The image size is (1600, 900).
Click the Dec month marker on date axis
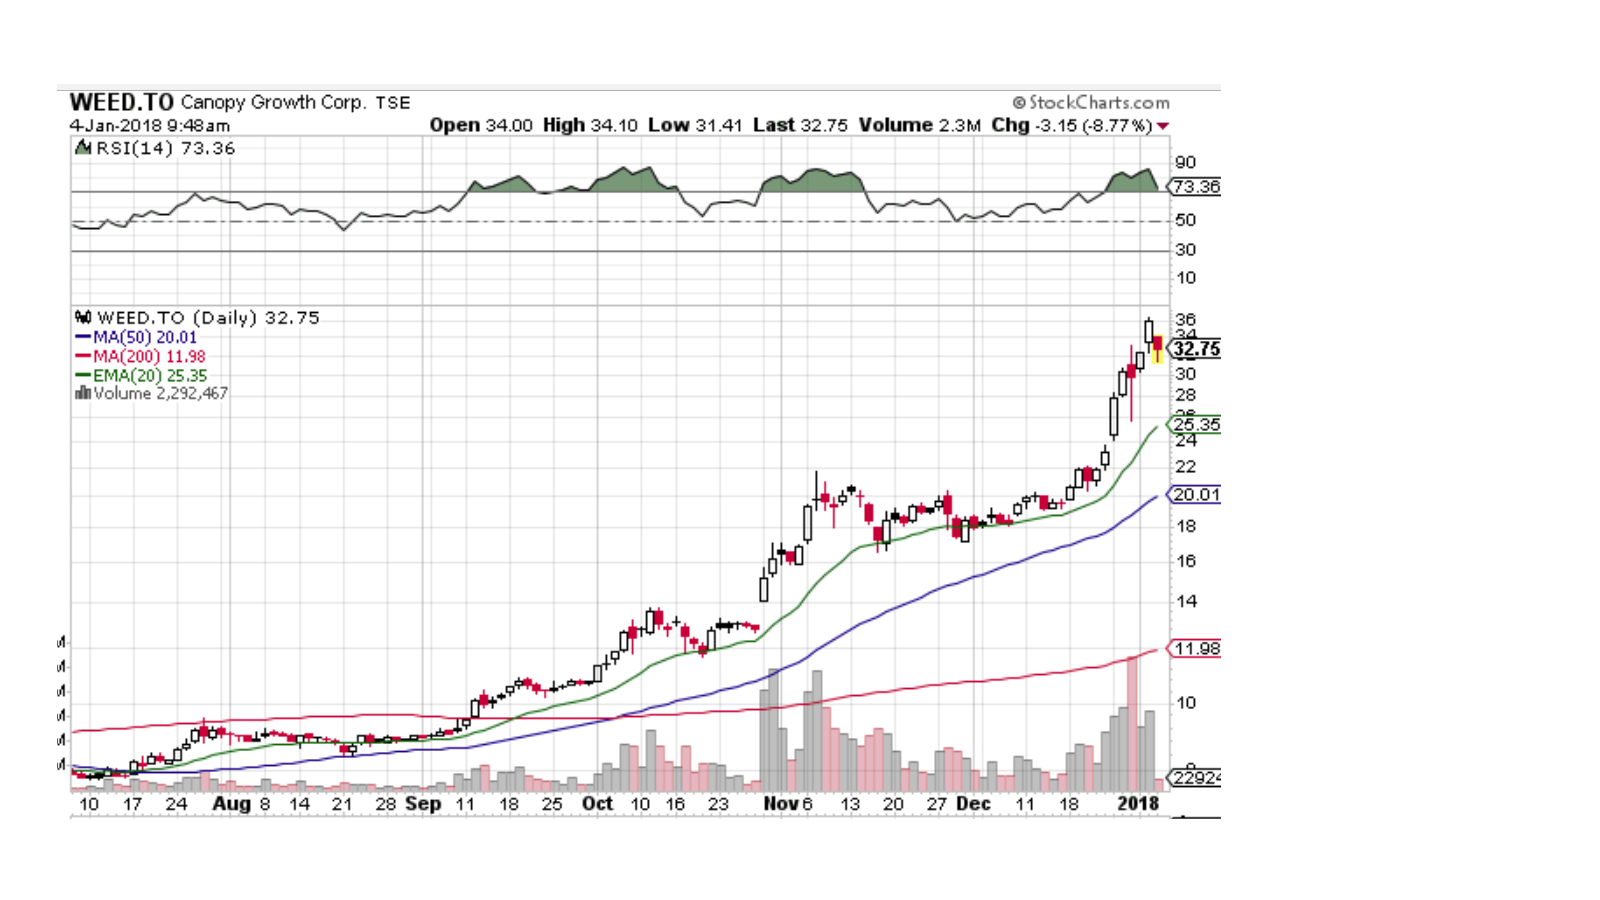tap(973, 804)
